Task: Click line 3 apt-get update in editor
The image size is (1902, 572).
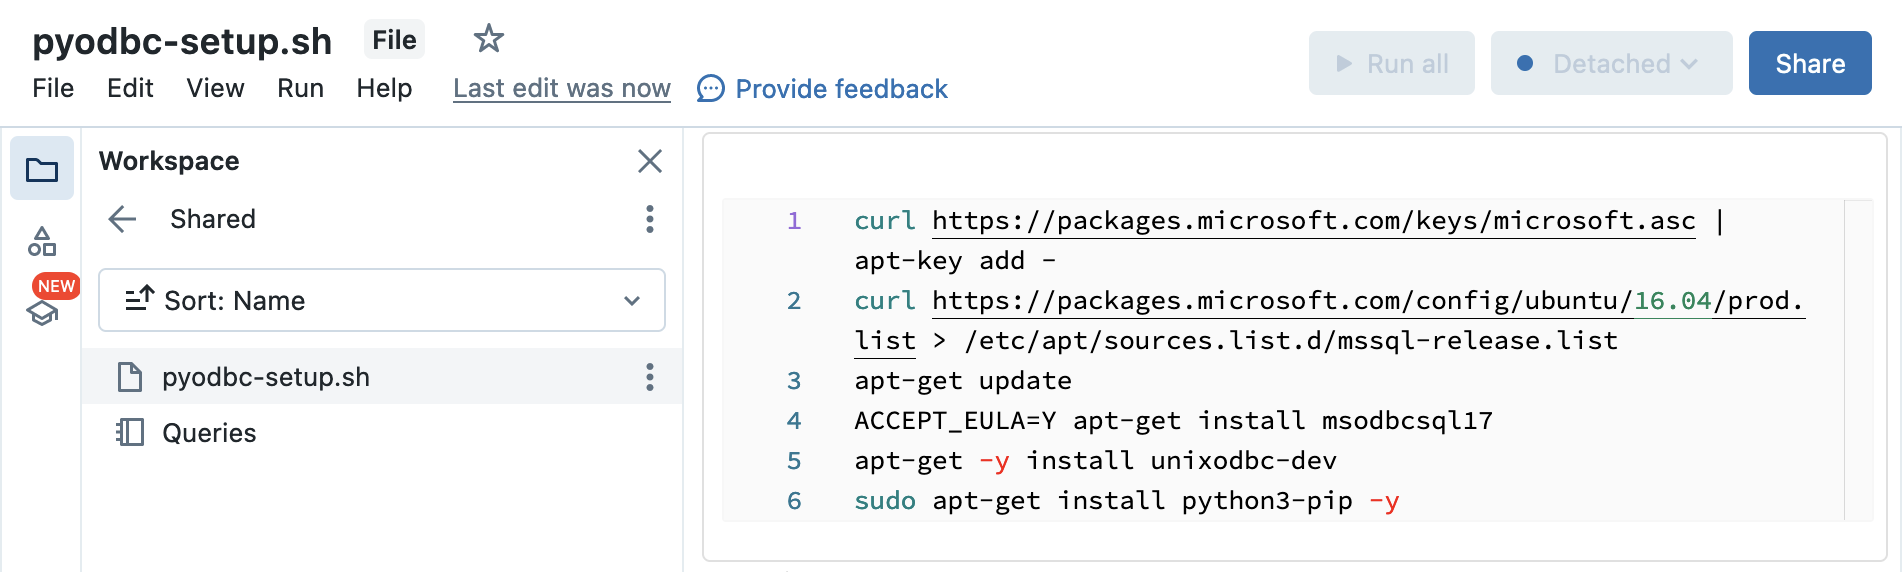Action: coord(962,381)
